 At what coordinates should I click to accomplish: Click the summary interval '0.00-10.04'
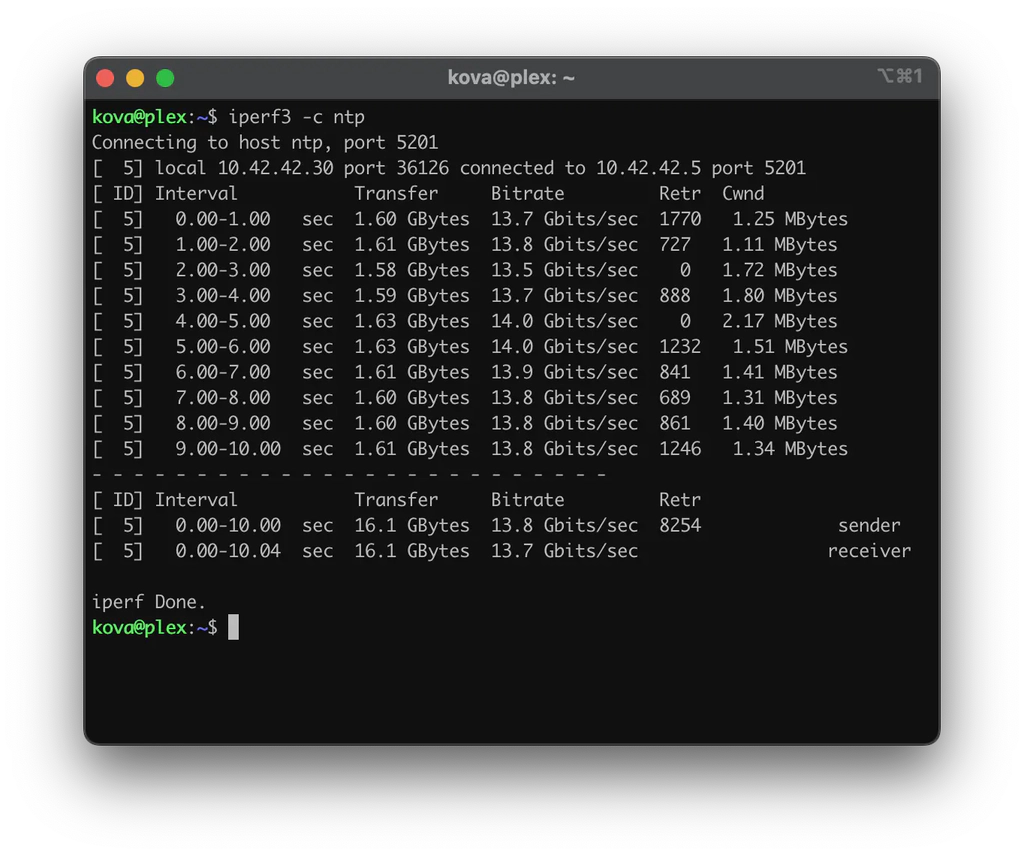pyautogui.click(x=228, y=551)
